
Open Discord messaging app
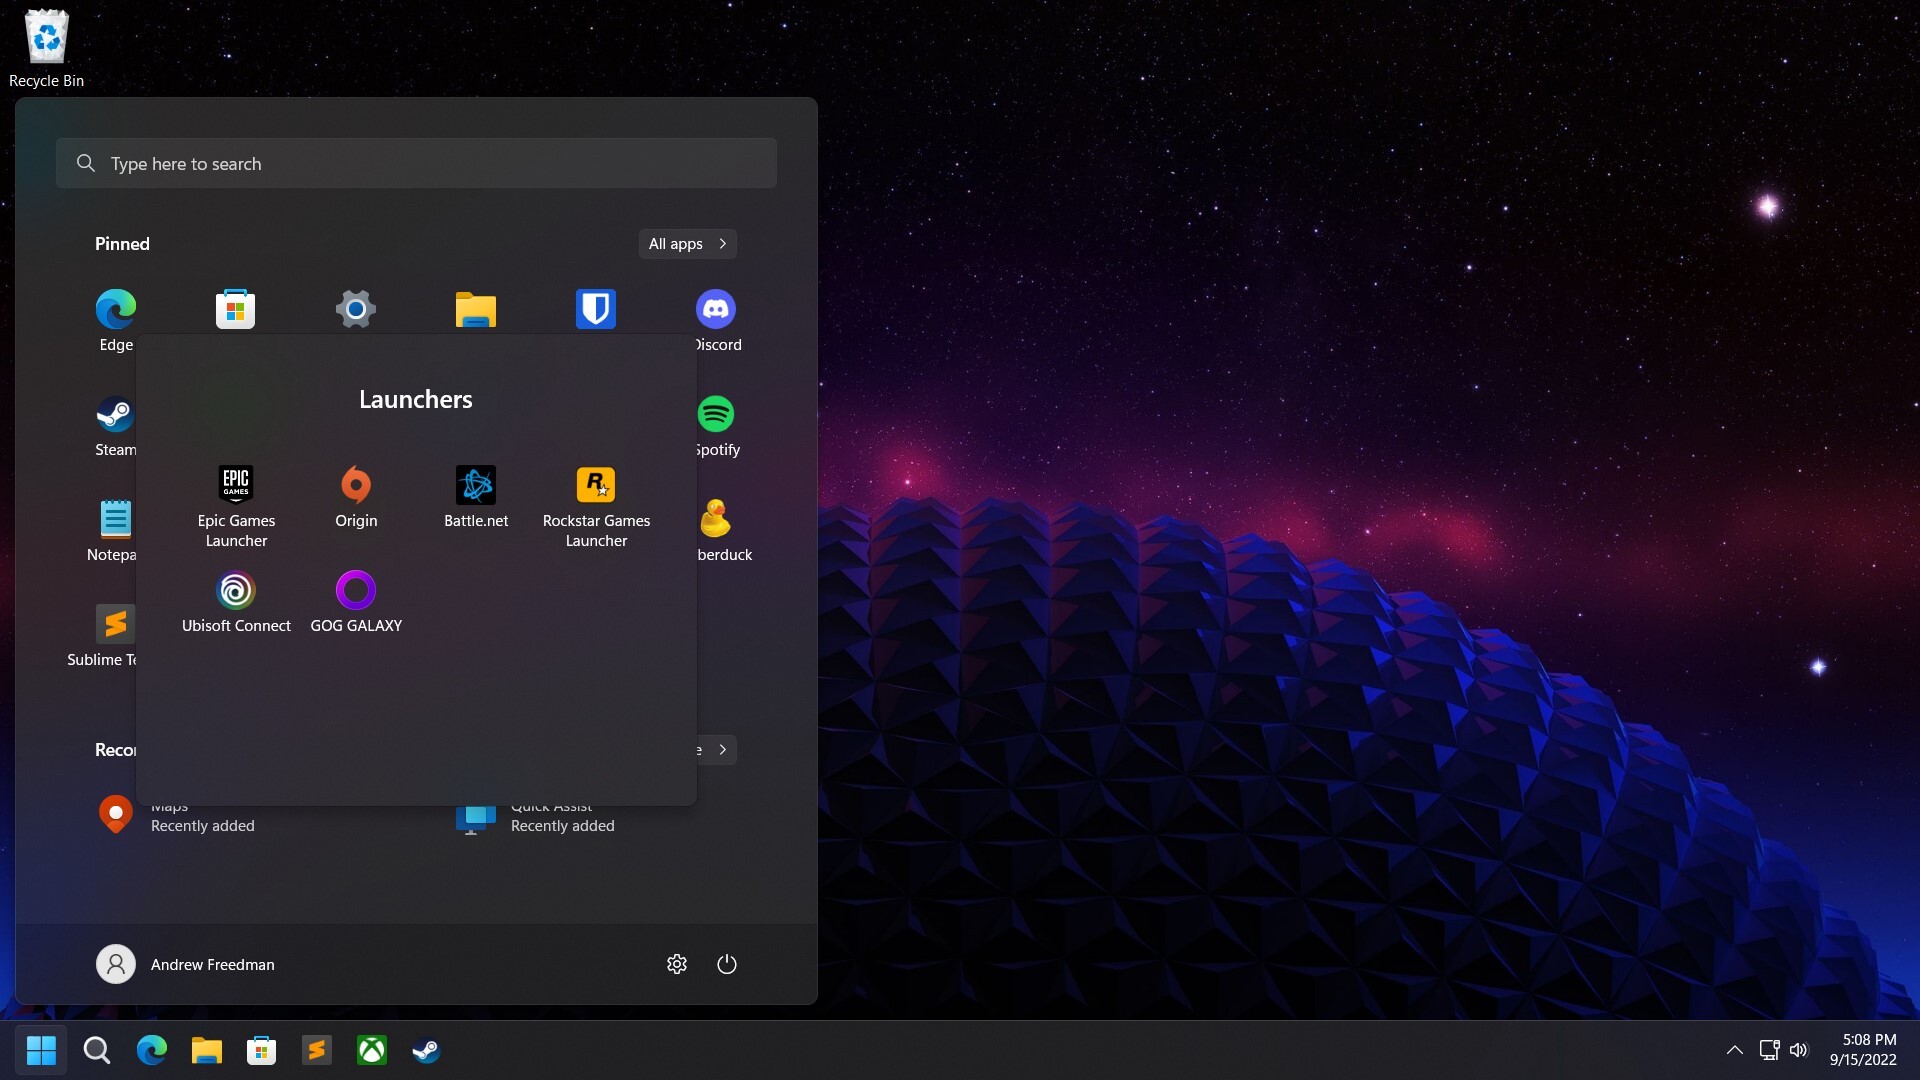(715, 309)
